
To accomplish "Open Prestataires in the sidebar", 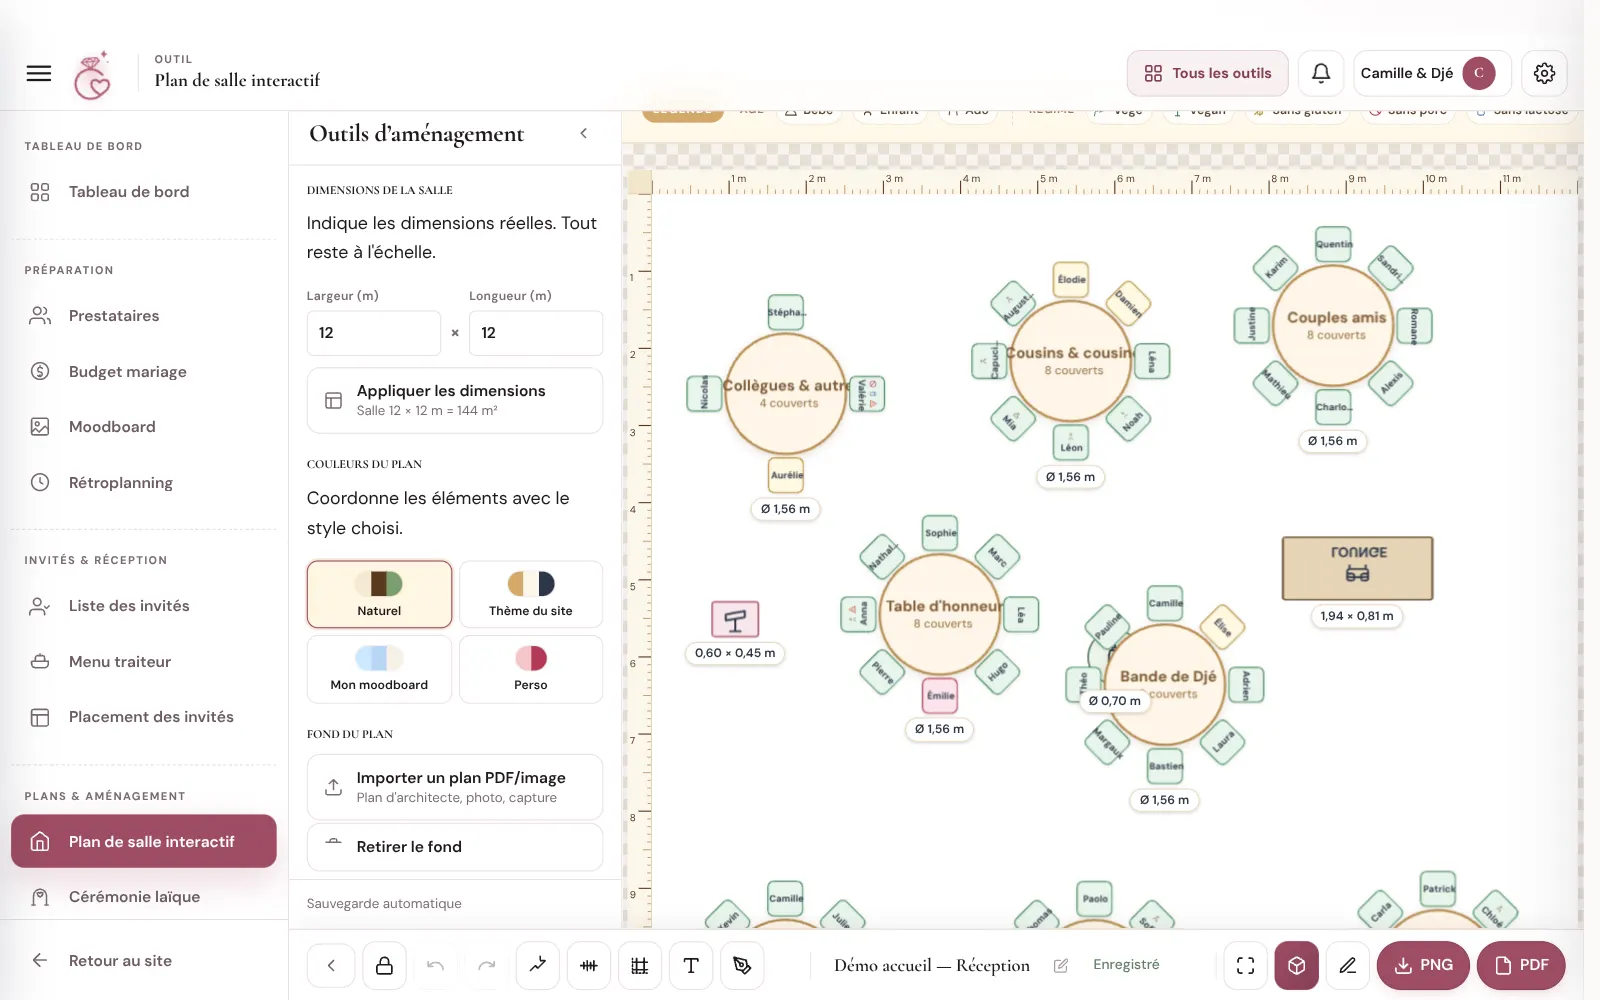I will coord(144,316).
